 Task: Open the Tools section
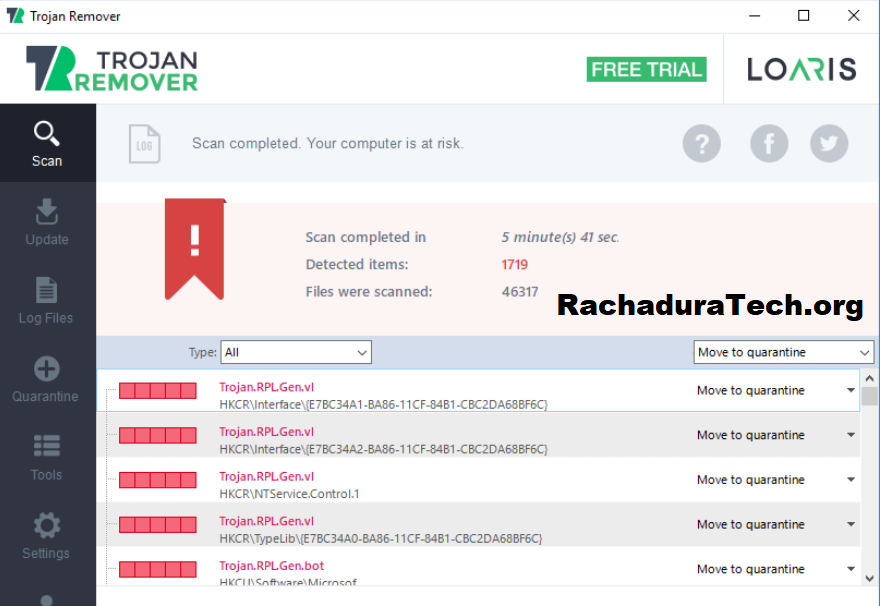tap(47, 457)
